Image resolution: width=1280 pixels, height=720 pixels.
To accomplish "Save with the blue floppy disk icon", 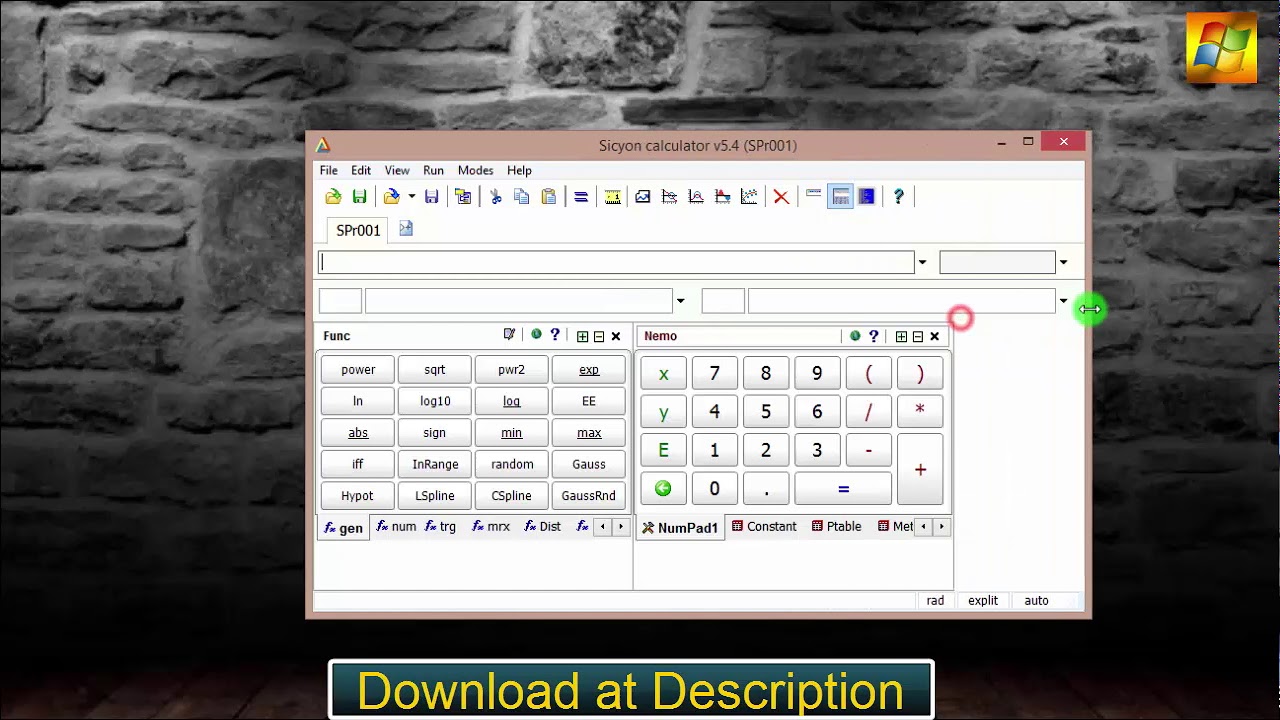I will pos(432,197).
